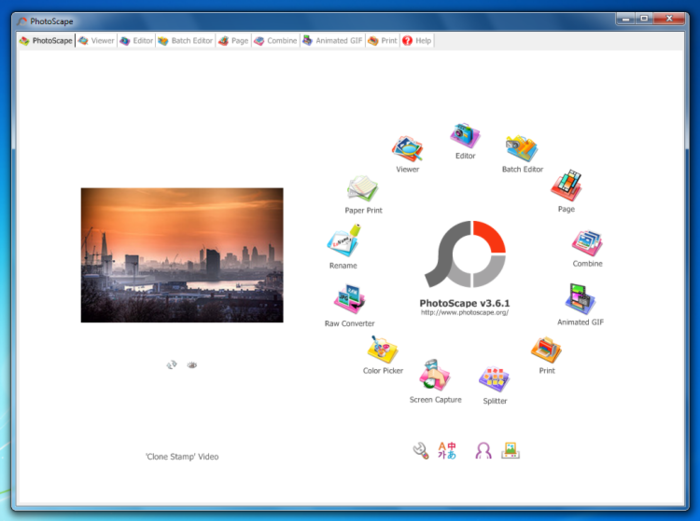
Task: Open settings wrench icon at bottom
Action: click(x=421, y=450)
